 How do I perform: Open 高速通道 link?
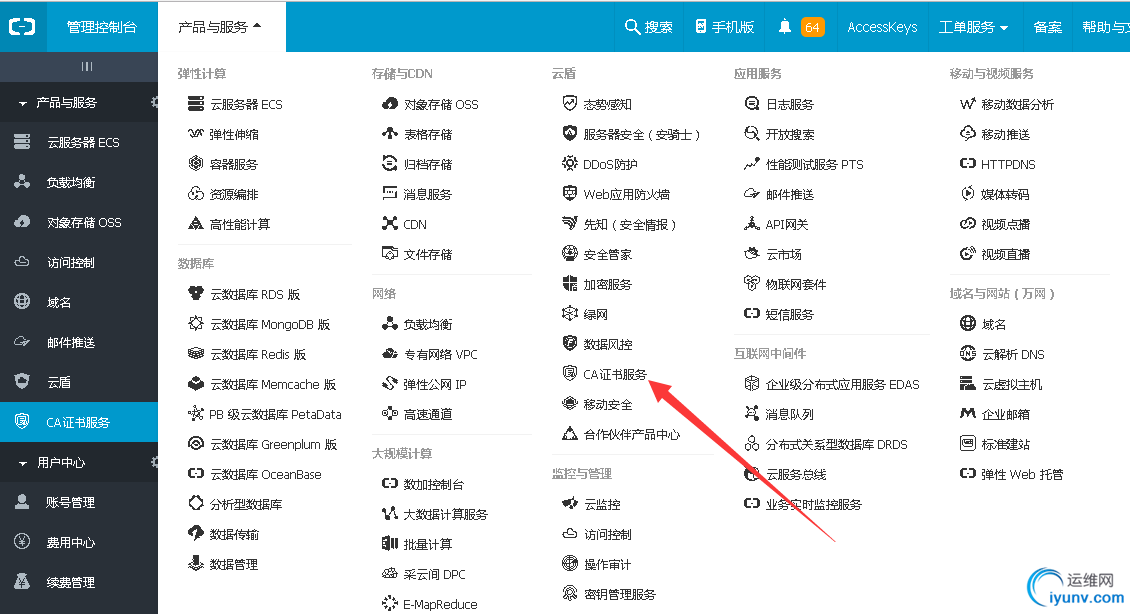[x=428, y=414]
